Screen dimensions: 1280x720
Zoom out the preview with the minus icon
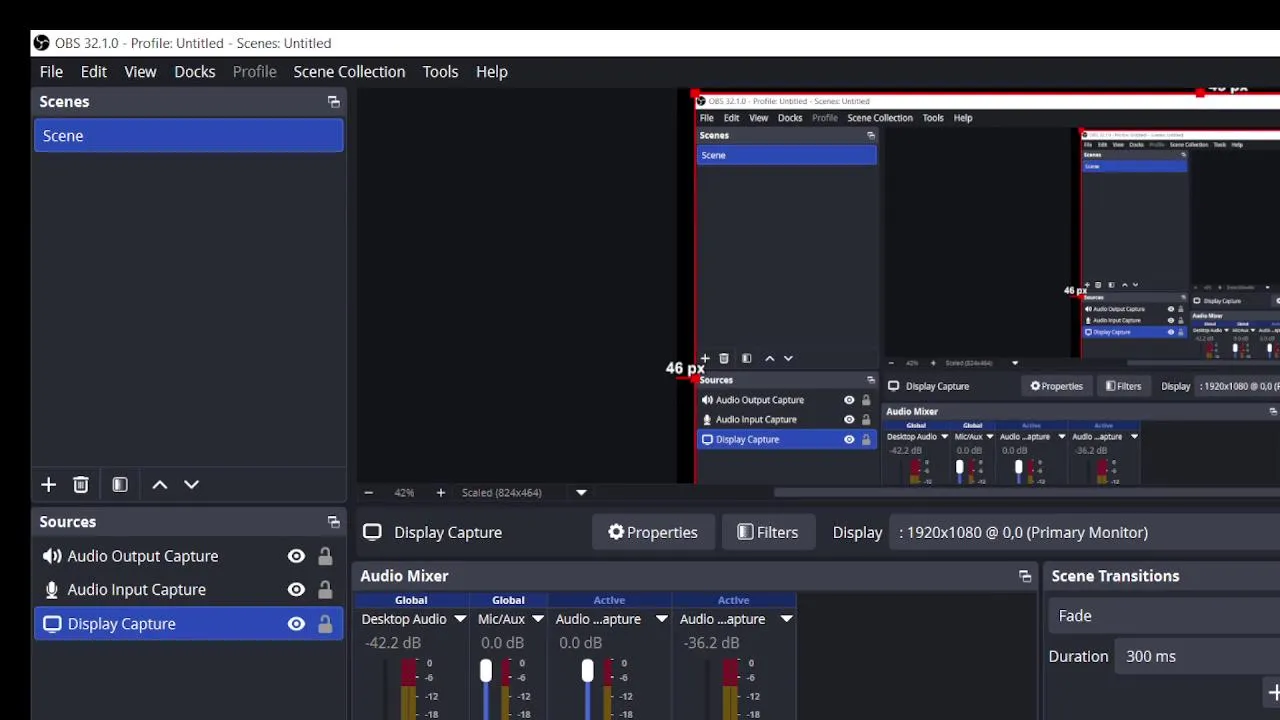click(x=368, y=493)
